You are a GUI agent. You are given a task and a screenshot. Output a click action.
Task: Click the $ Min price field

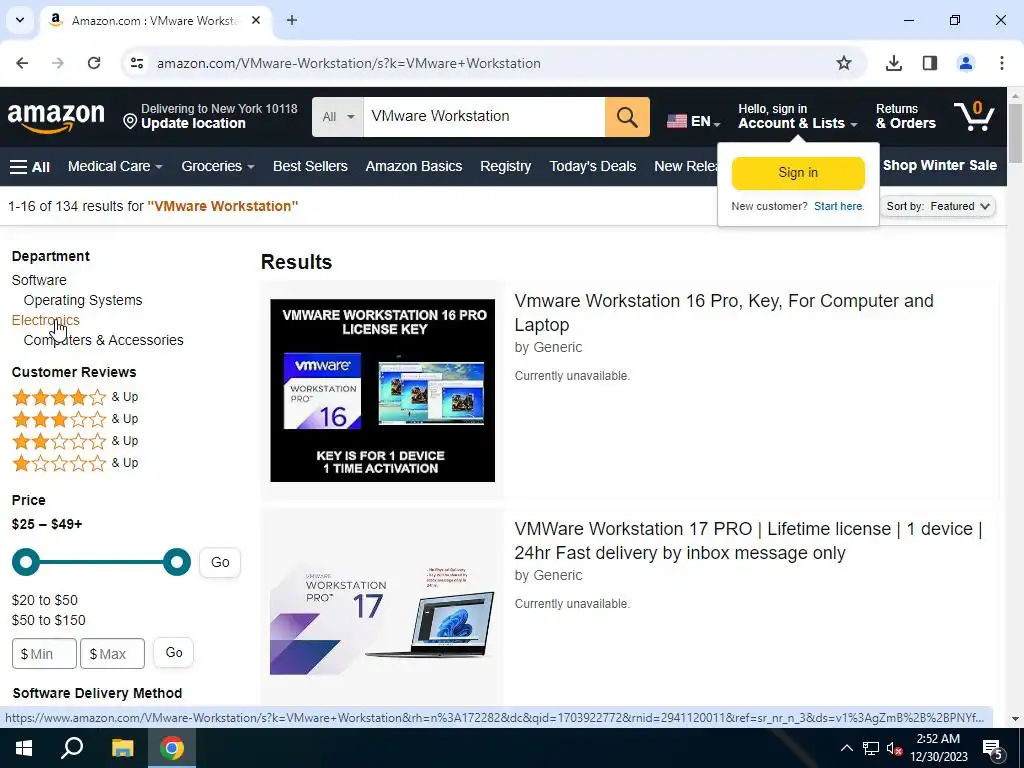[x=44, y=654]
